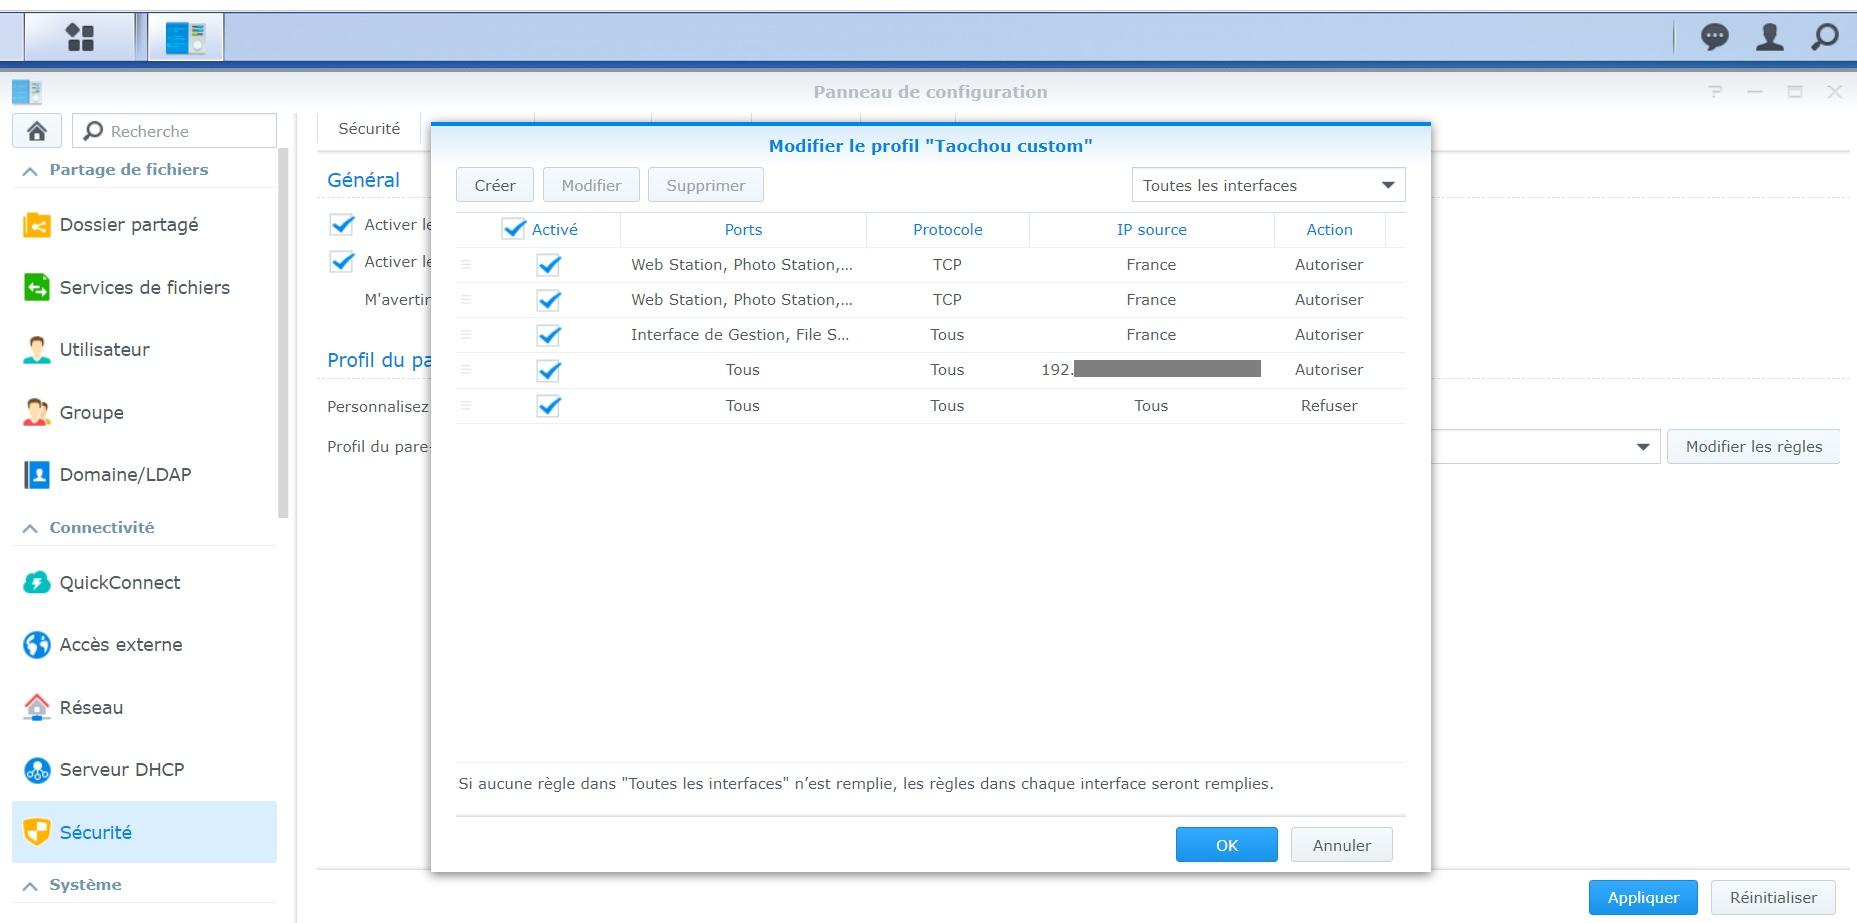The height and width of the screenshot is (923, 1857).
Task: Collapse the Connectivité sidebar group
Action: (x=31, y=528)
